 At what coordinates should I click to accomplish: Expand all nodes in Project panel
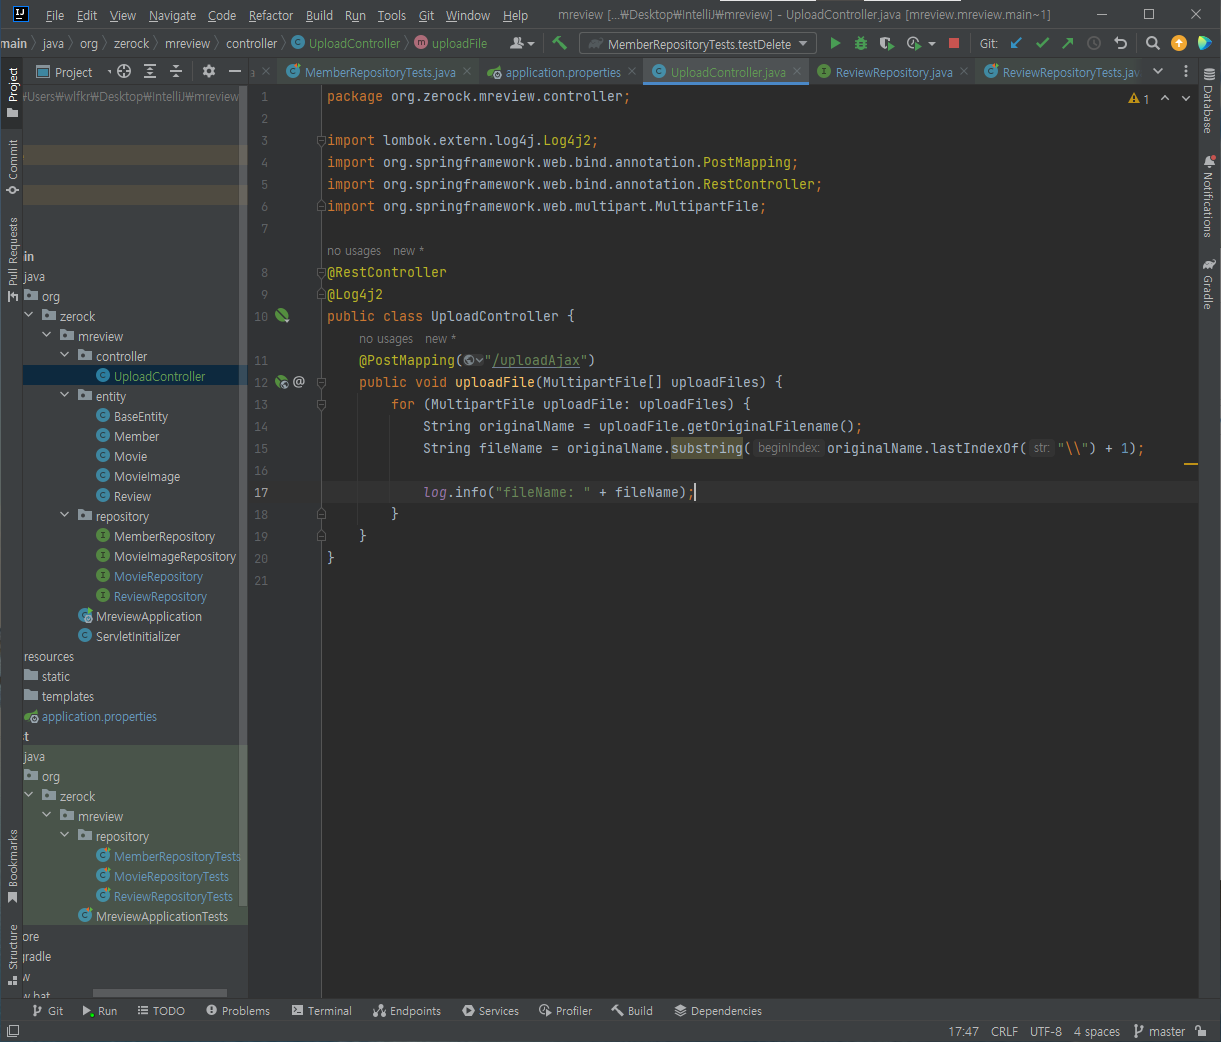pos(150,71)
